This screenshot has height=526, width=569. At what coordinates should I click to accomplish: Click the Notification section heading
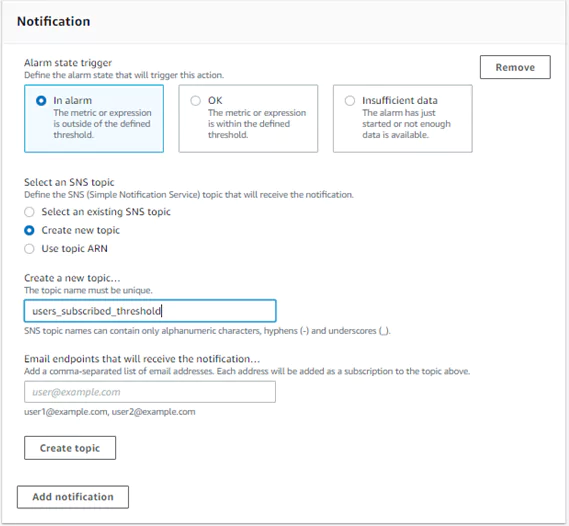click(x=54, y=21)
